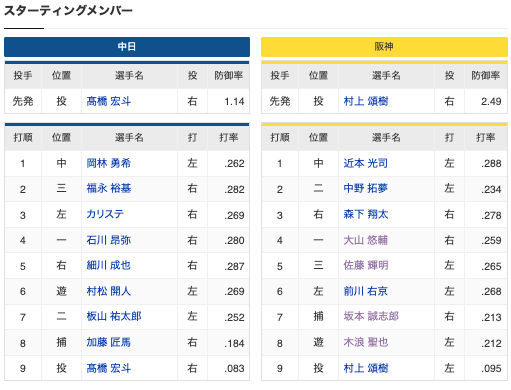Click 村上 頌樹 in batting order ninth row
The image size is (511, 390).
(x=366, y=368)
